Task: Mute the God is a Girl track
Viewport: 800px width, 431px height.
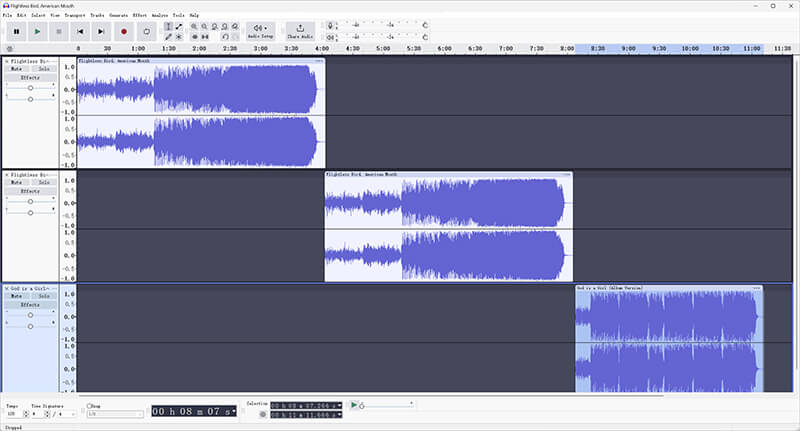Action: (x=17, y=296)
